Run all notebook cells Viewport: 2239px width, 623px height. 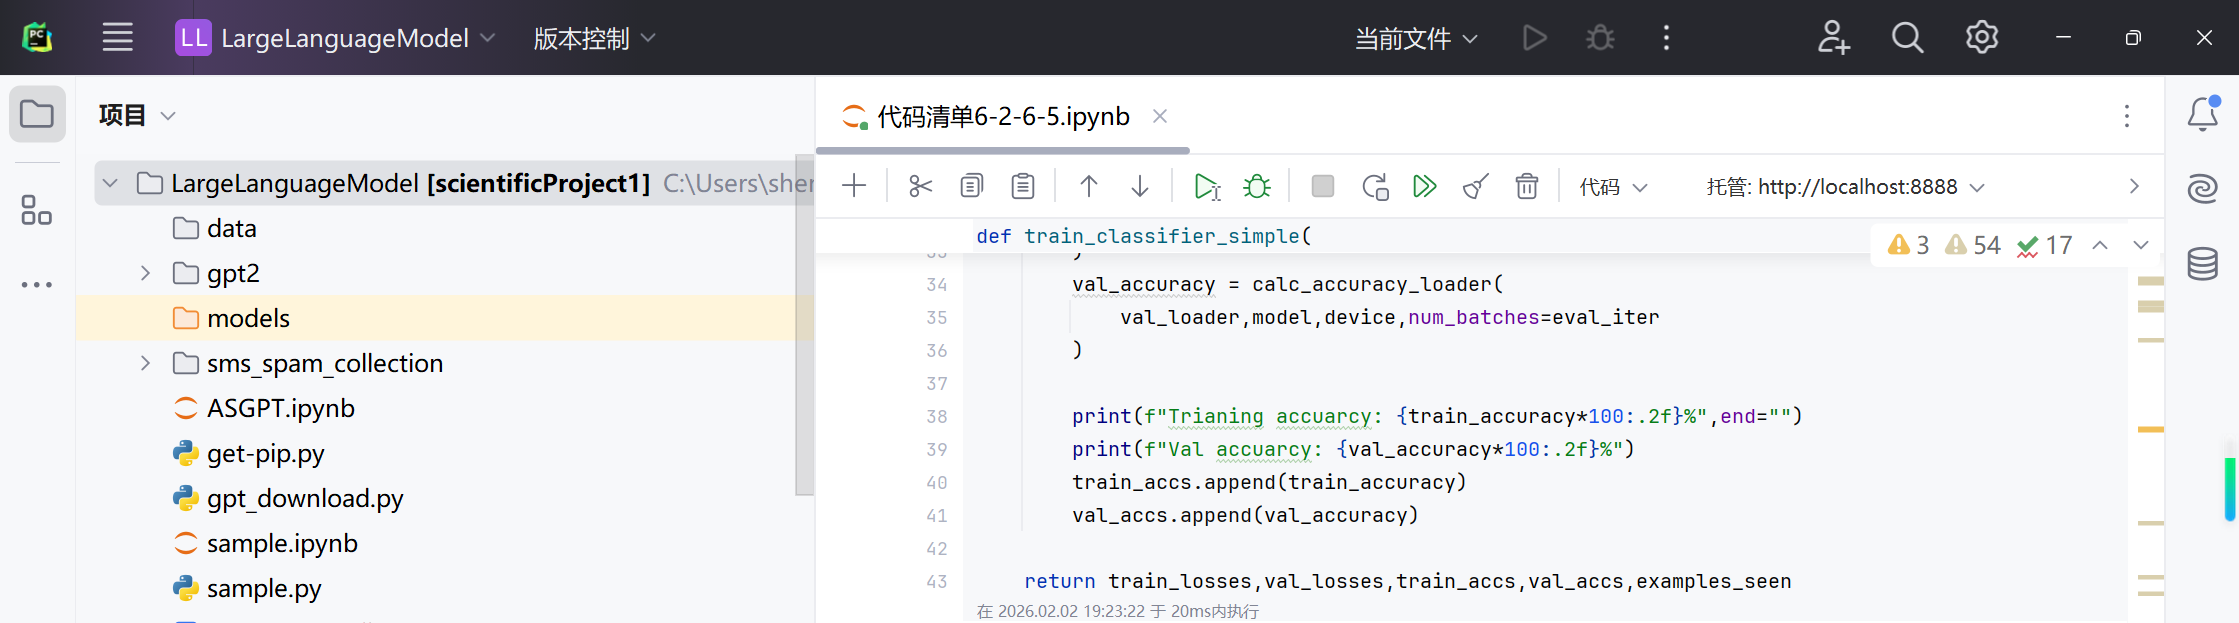pyautogui.click(x=1425, y=186)
